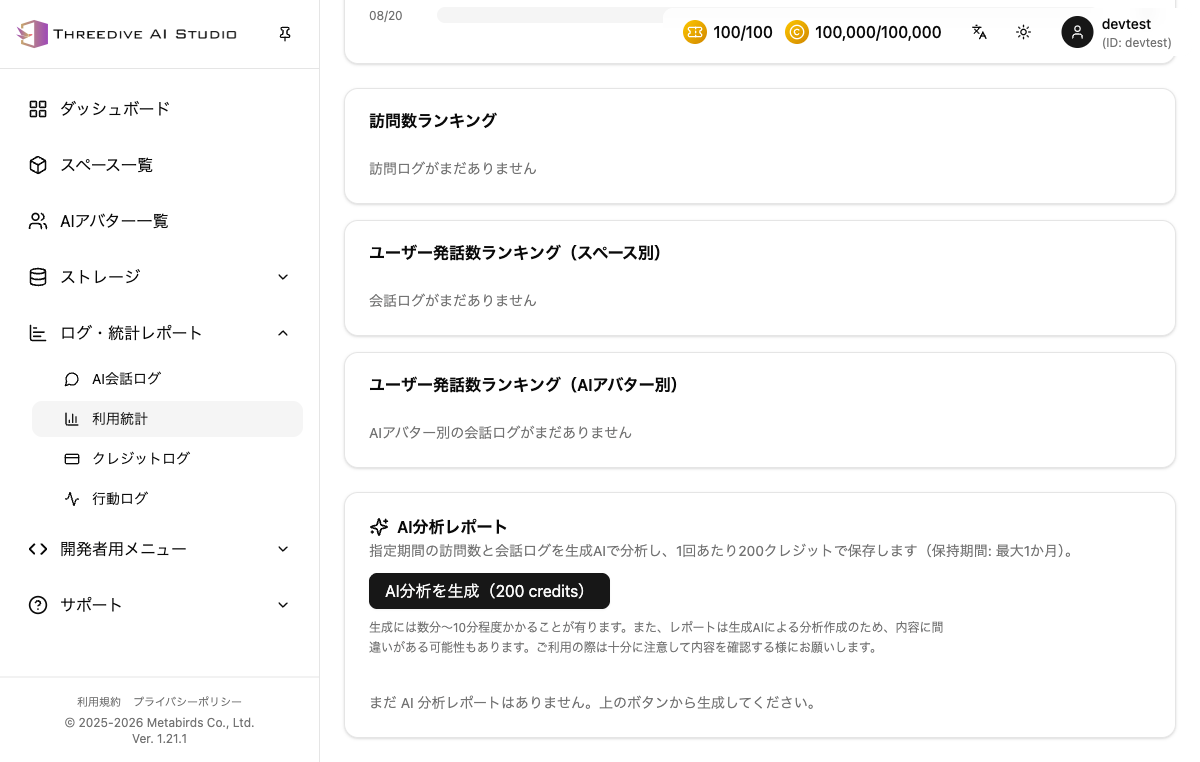
Task: Click AI分析を生成 (200 credits) button
Action: 489,591
